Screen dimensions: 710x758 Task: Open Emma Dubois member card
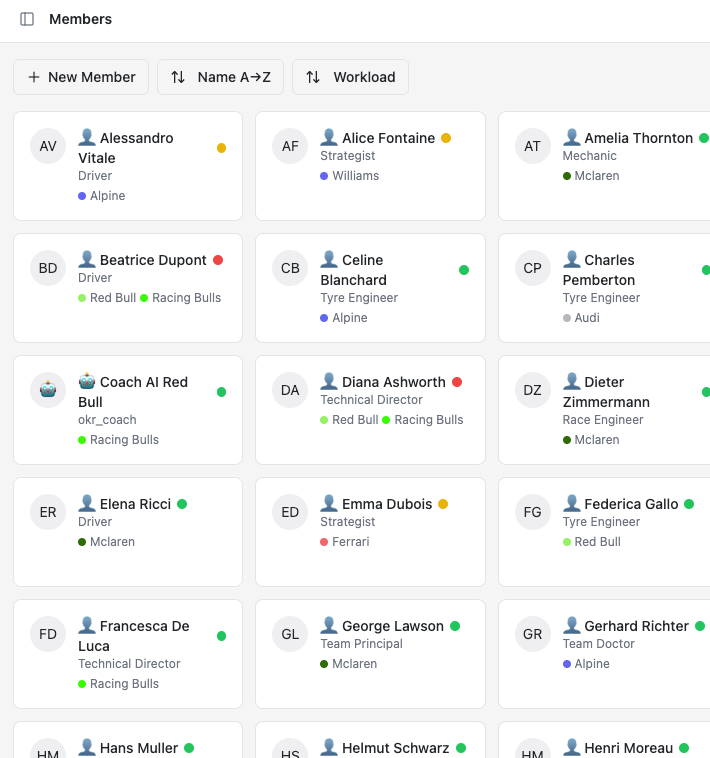click(x=370, y=532)
